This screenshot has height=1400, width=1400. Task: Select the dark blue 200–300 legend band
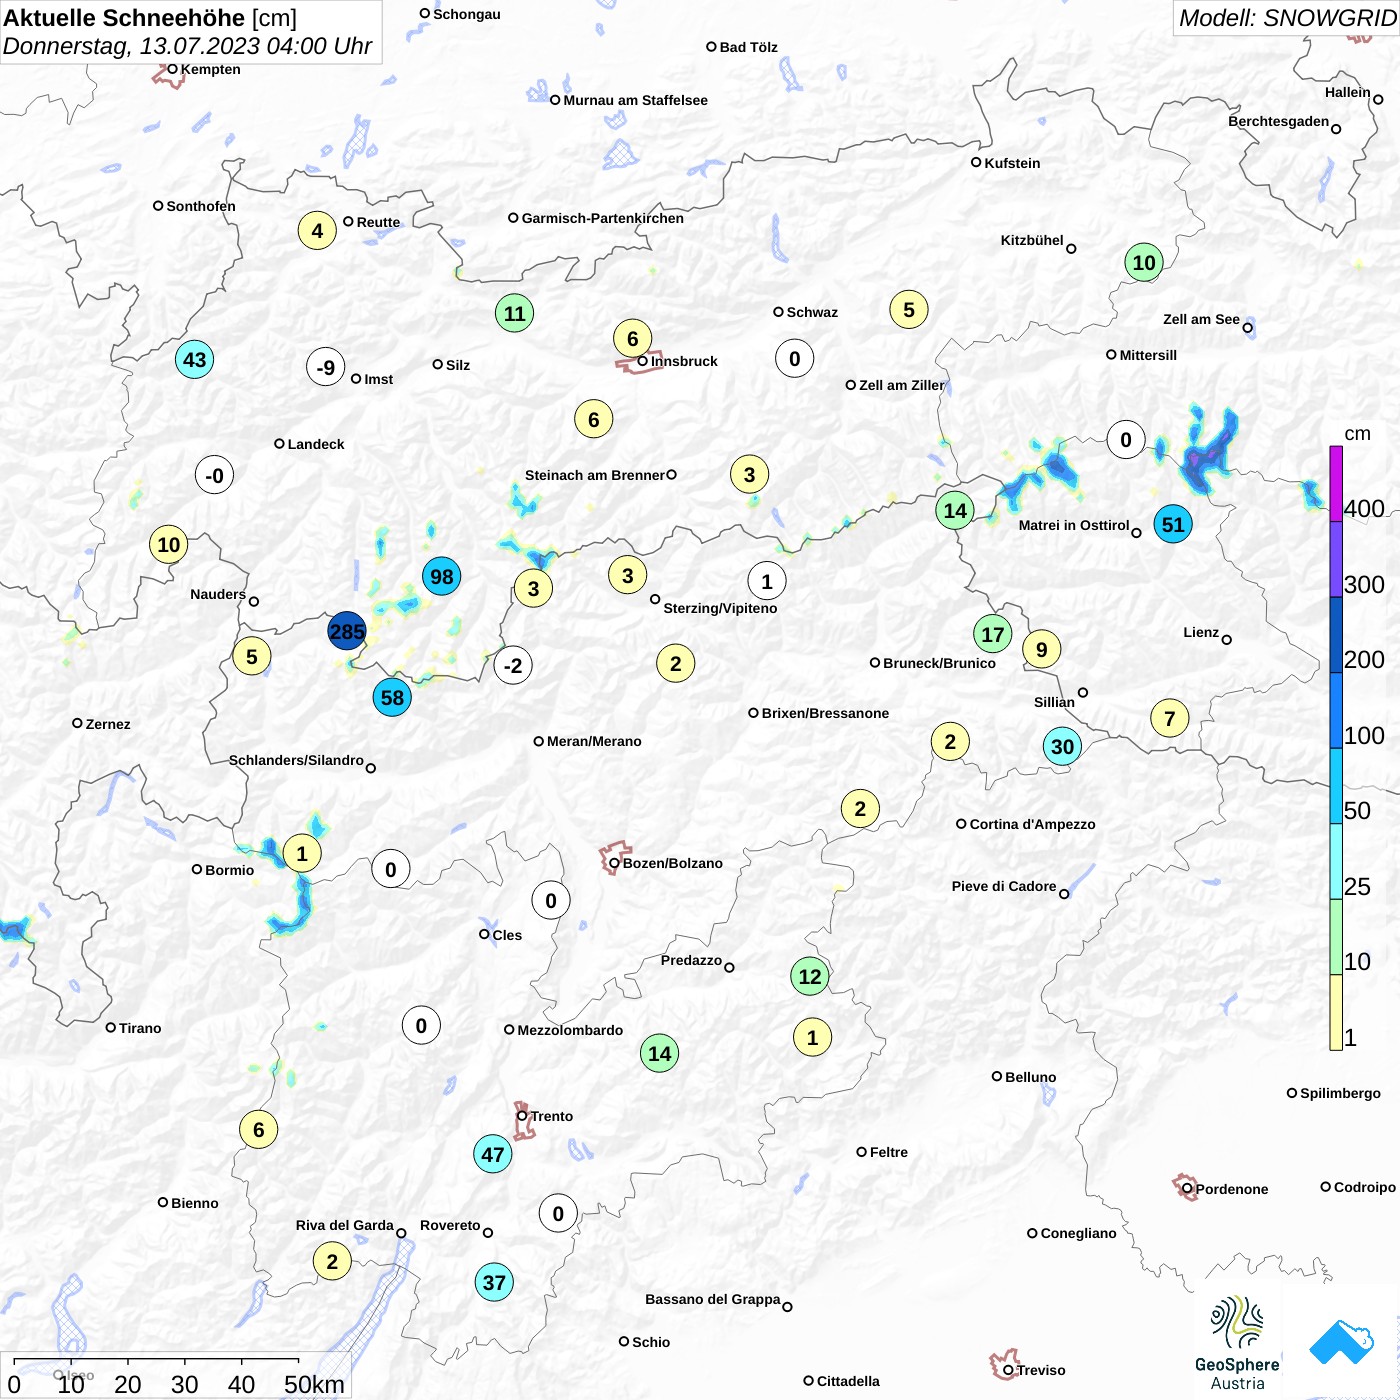(x=1336, y=635)
